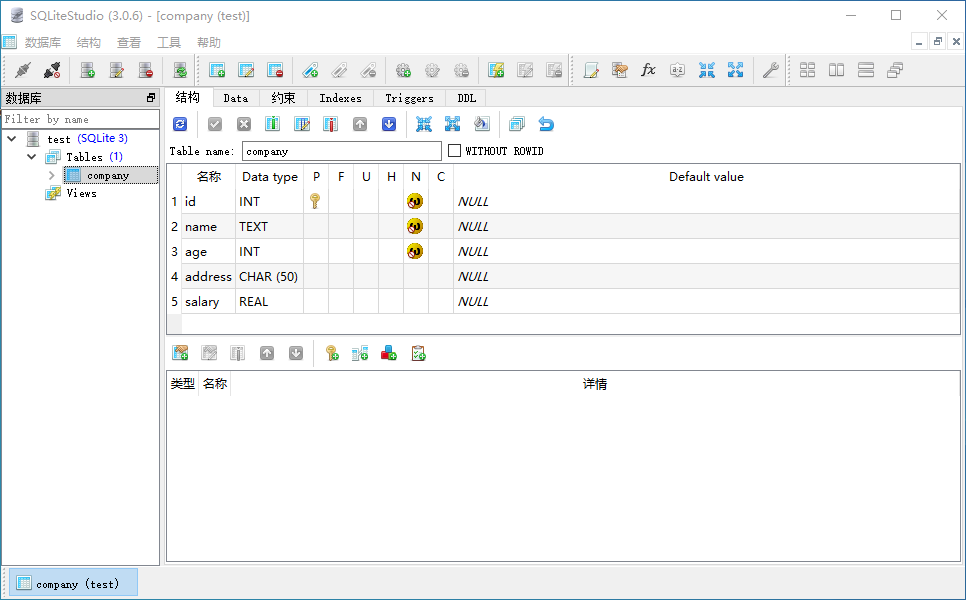Click the create new table icon
966x600 pixels.
217,70
